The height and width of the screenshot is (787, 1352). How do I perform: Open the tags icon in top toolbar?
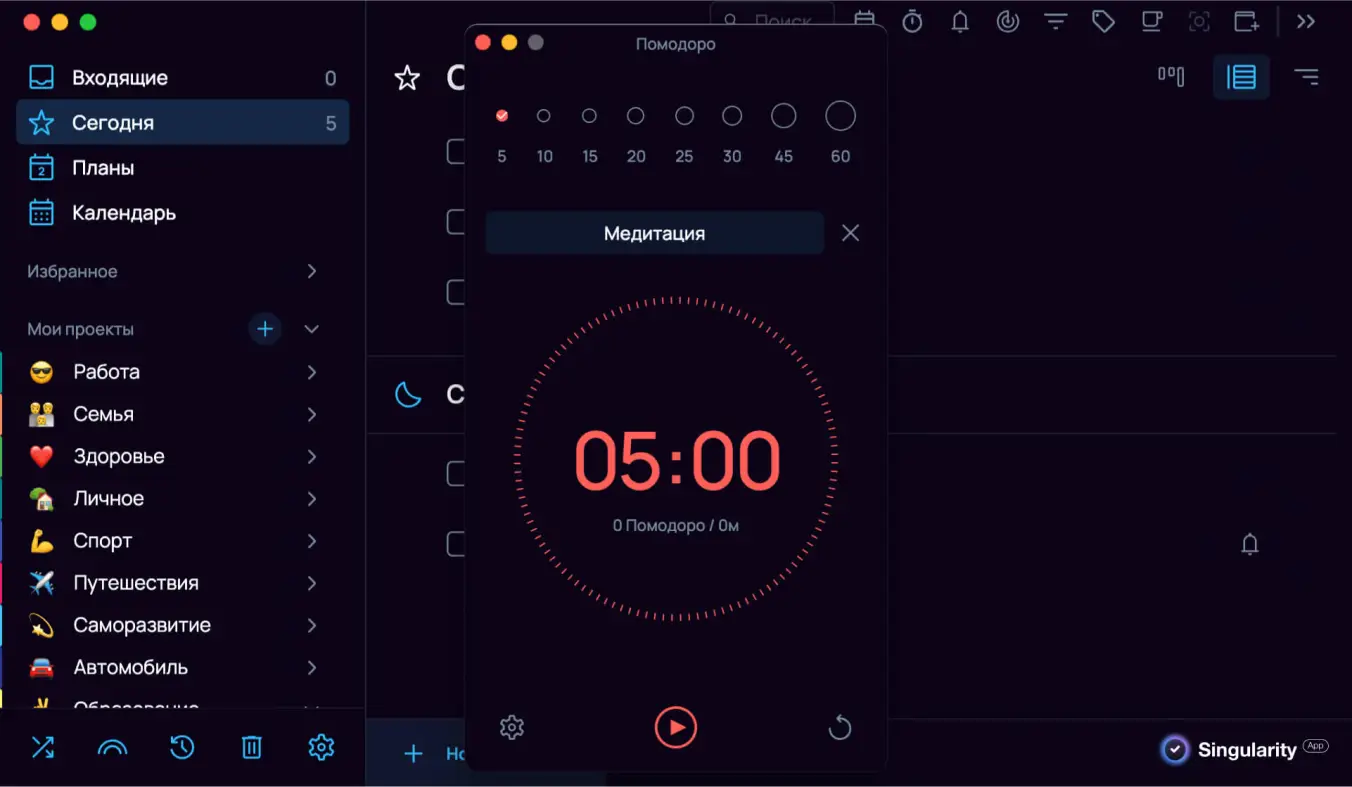[x=1103, y=21]
